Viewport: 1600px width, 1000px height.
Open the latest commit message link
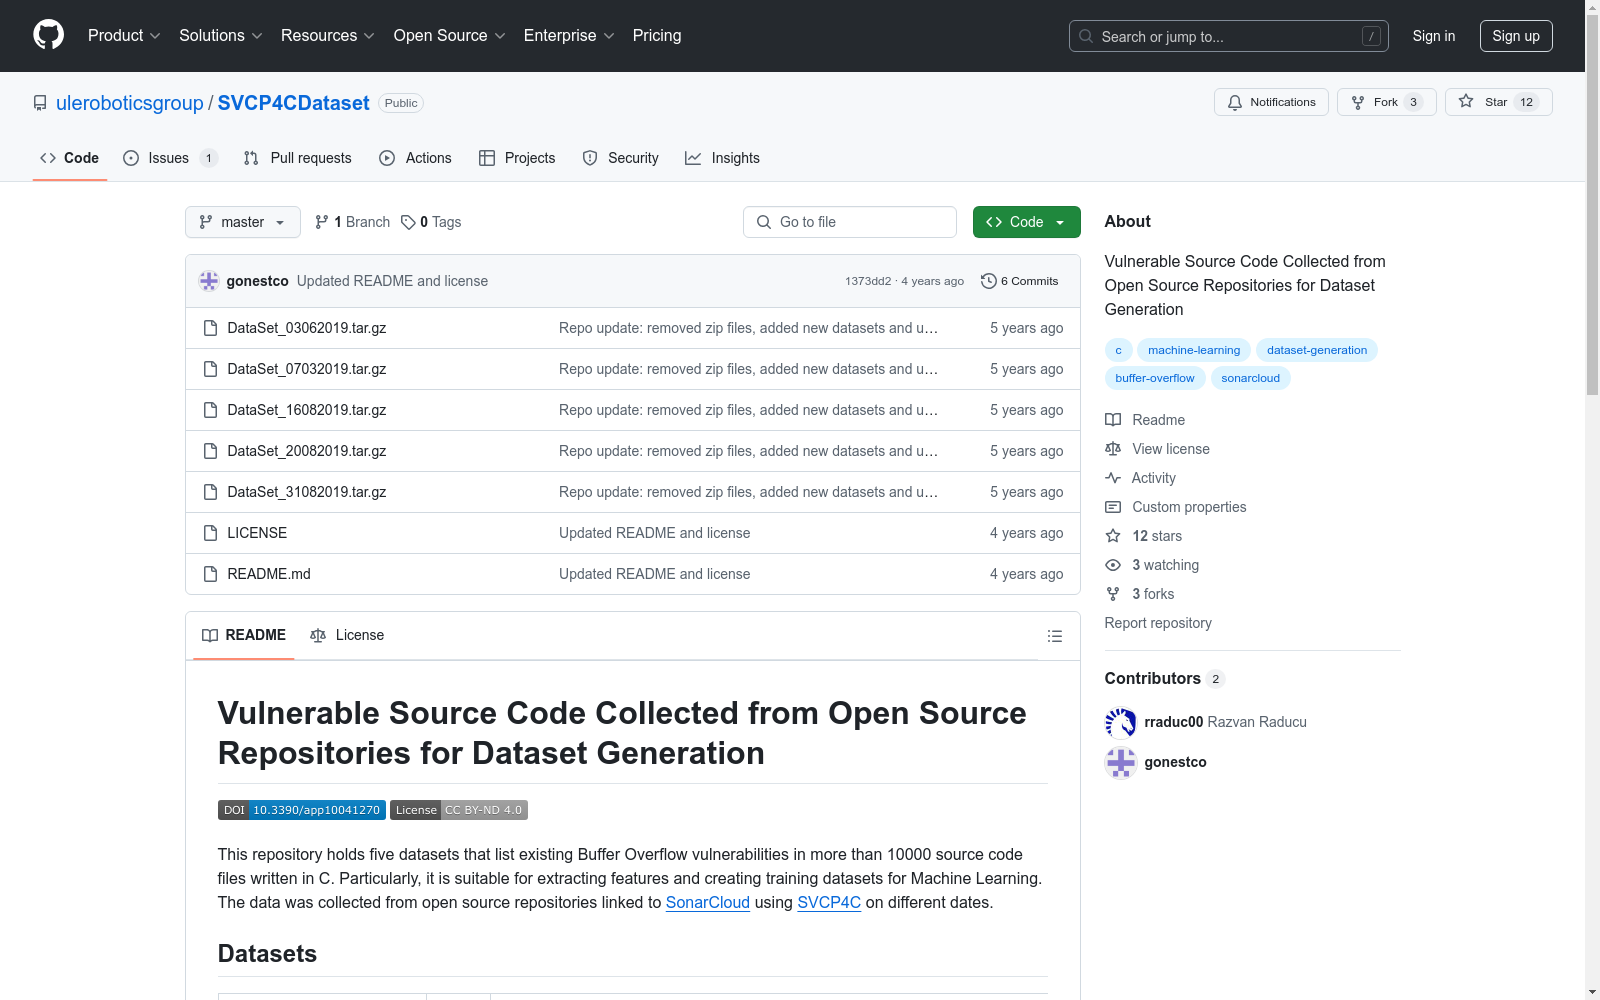[392, 281]
